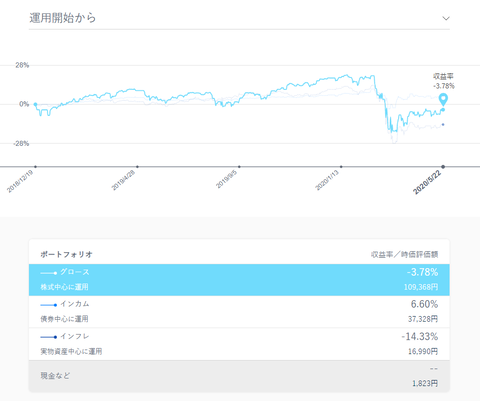The width and height of the screenshot is (480, 401).
Task: Click the ポートフォリオ heading
Action: point(66,254)
